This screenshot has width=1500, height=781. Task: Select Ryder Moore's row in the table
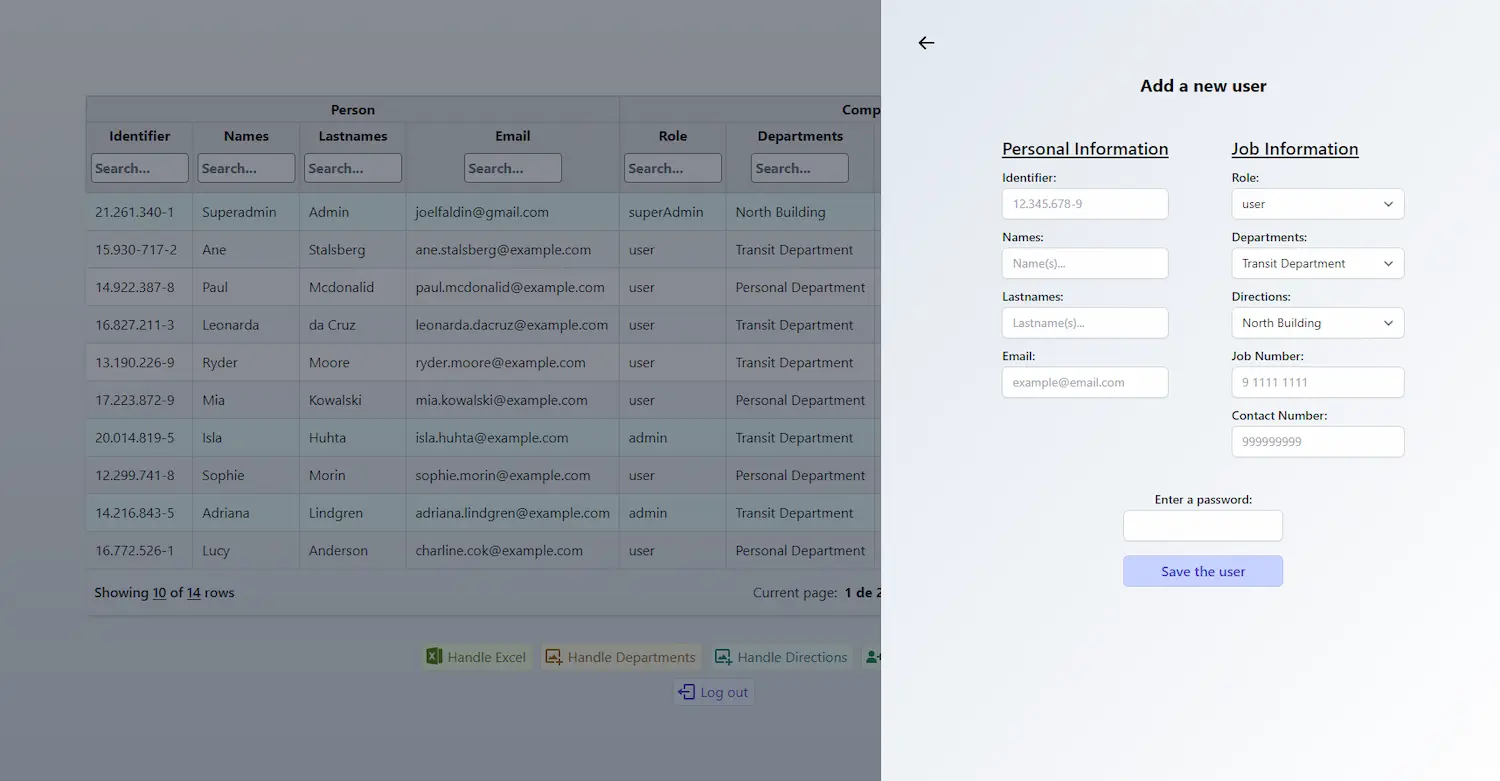coord(450,362)
